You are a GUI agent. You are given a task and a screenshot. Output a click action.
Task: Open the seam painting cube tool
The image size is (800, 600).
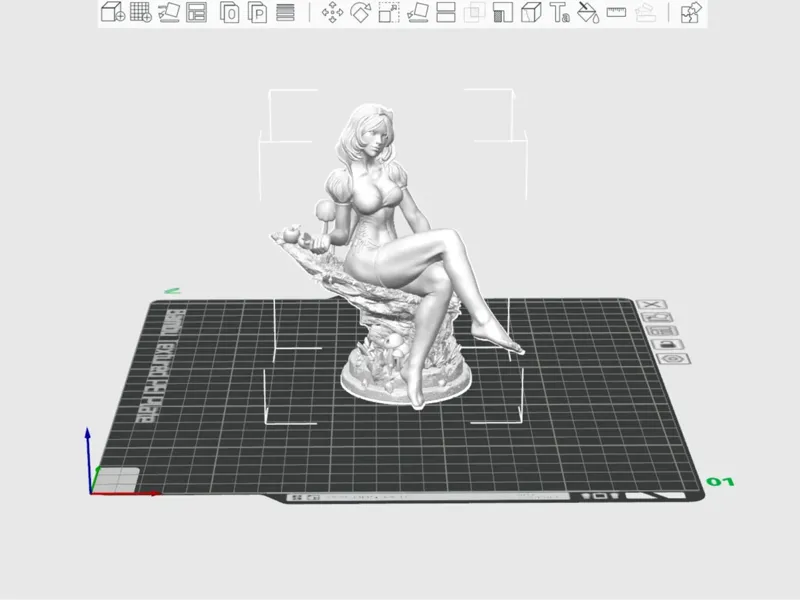point(531,12)
